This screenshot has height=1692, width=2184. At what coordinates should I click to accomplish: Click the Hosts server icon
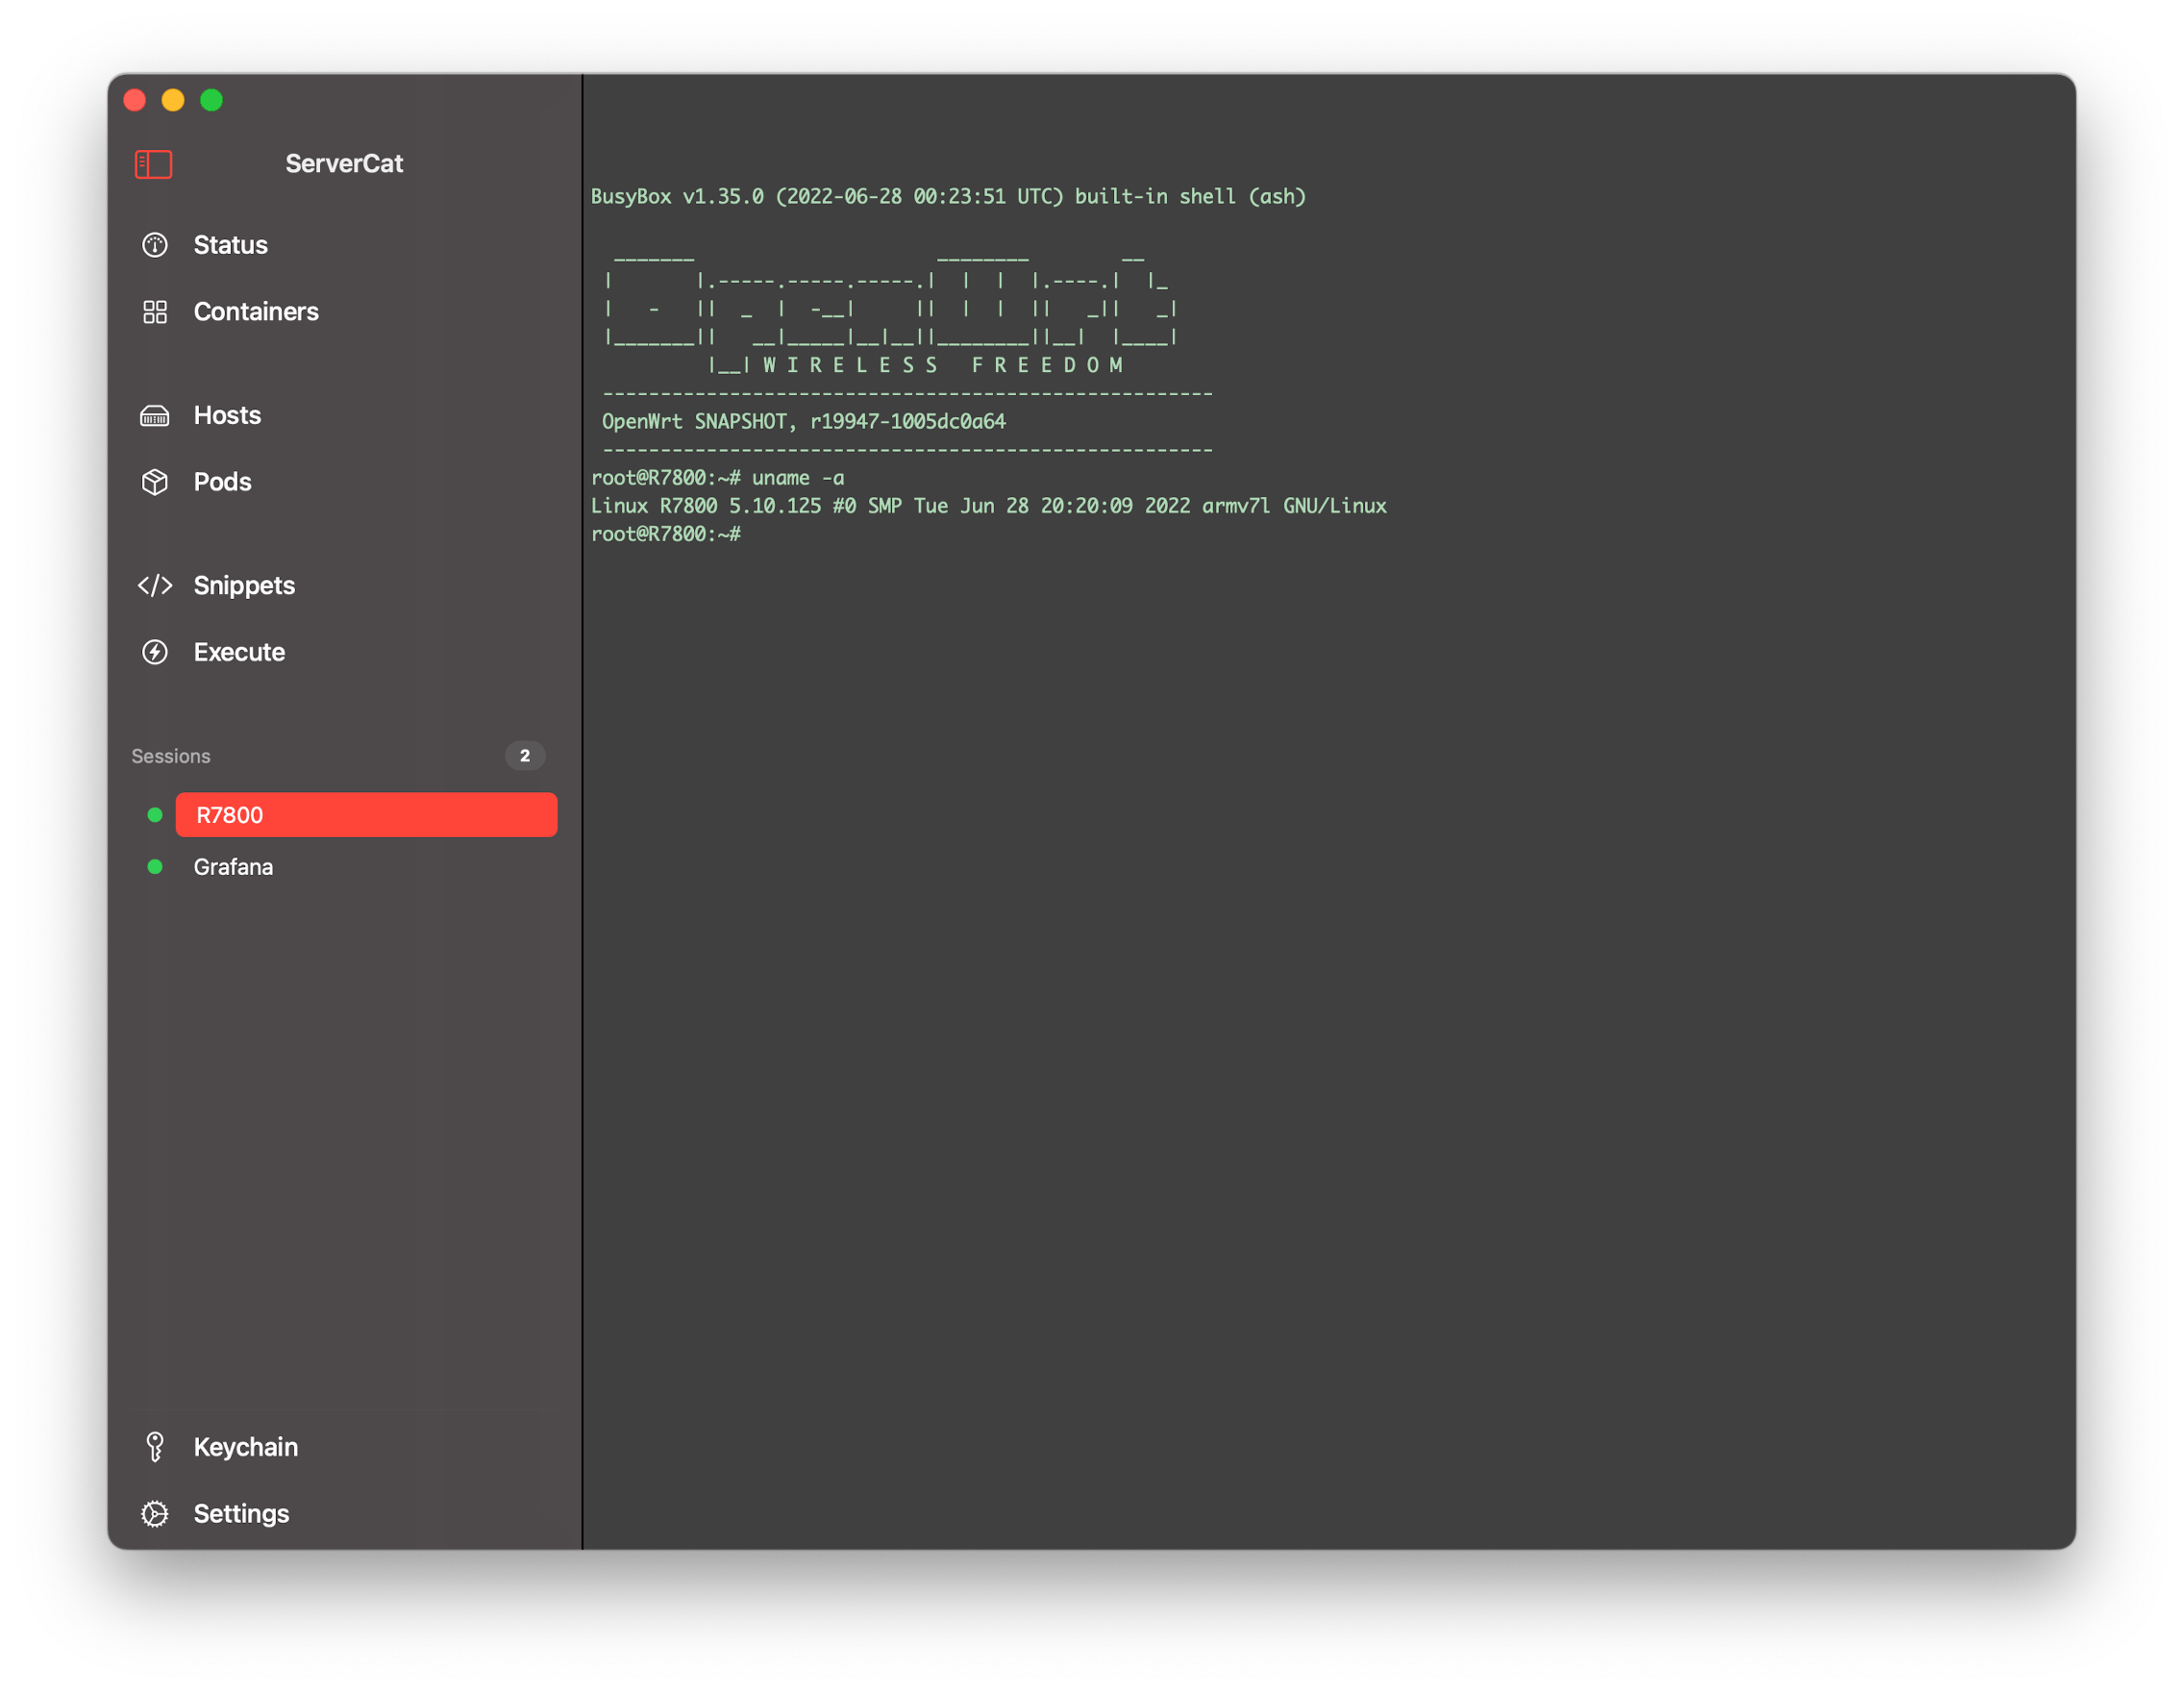coord(155,416)
